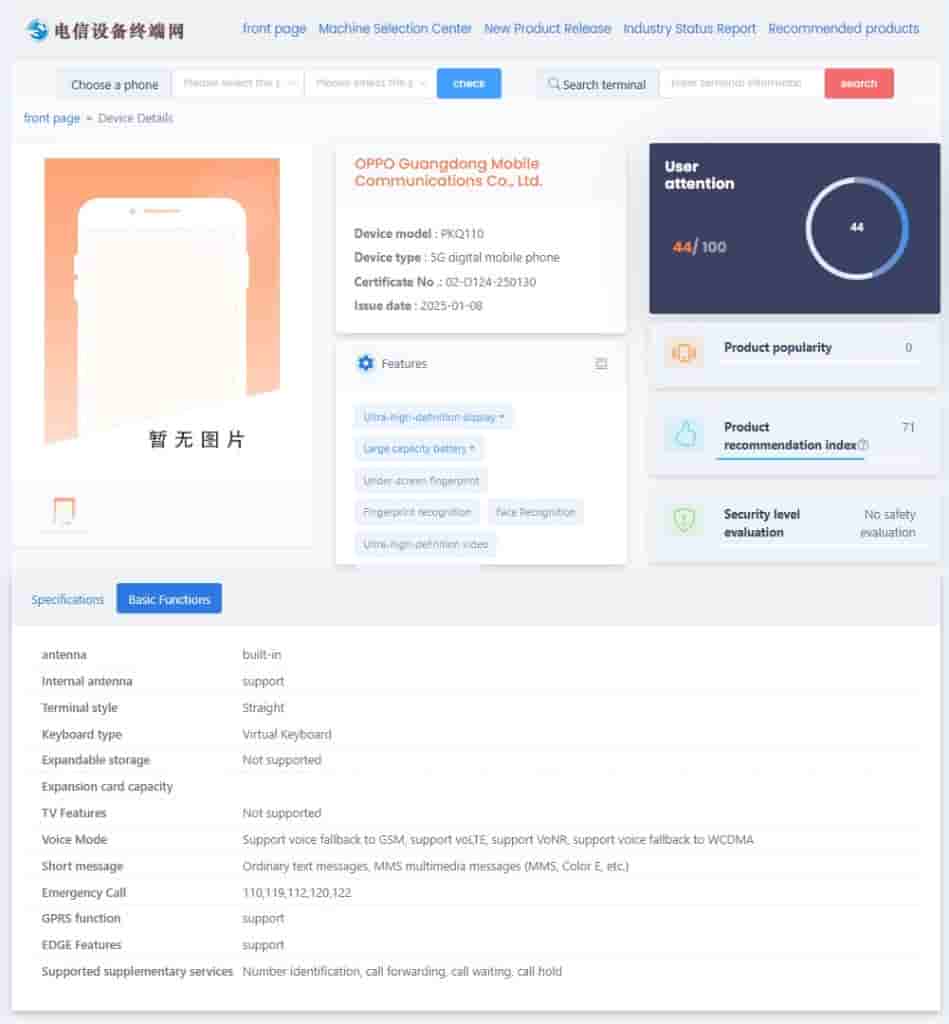Click the orange Product popularity icon
This screenshot has width=949, height=1024.
coord(684,353)
